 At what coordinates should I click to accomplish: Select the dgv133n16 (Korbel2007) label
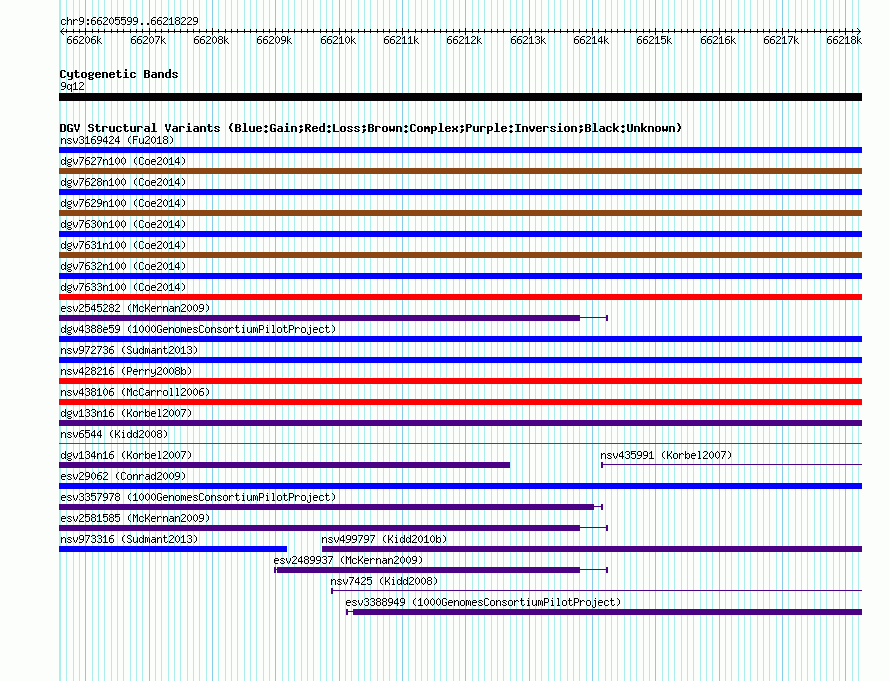click(x=126, y=413)
